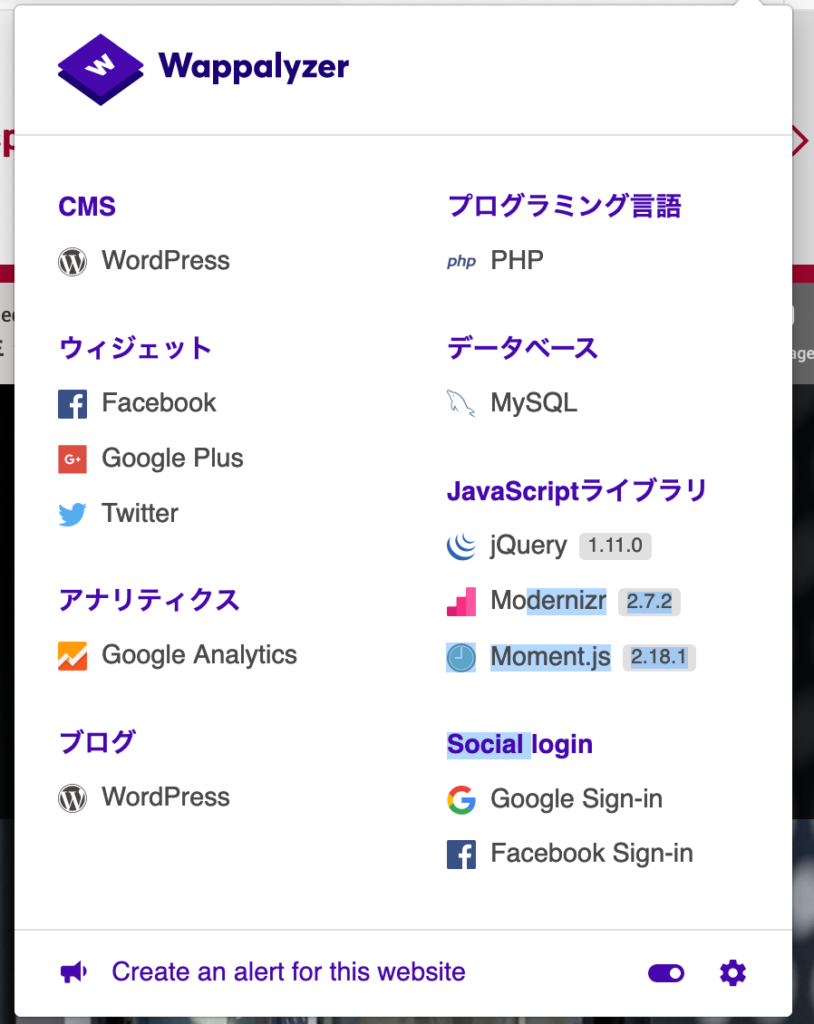Click the WordPress icon under ブログ
This screenshot has height=1024, width=814.
click(x=73, y=798)
